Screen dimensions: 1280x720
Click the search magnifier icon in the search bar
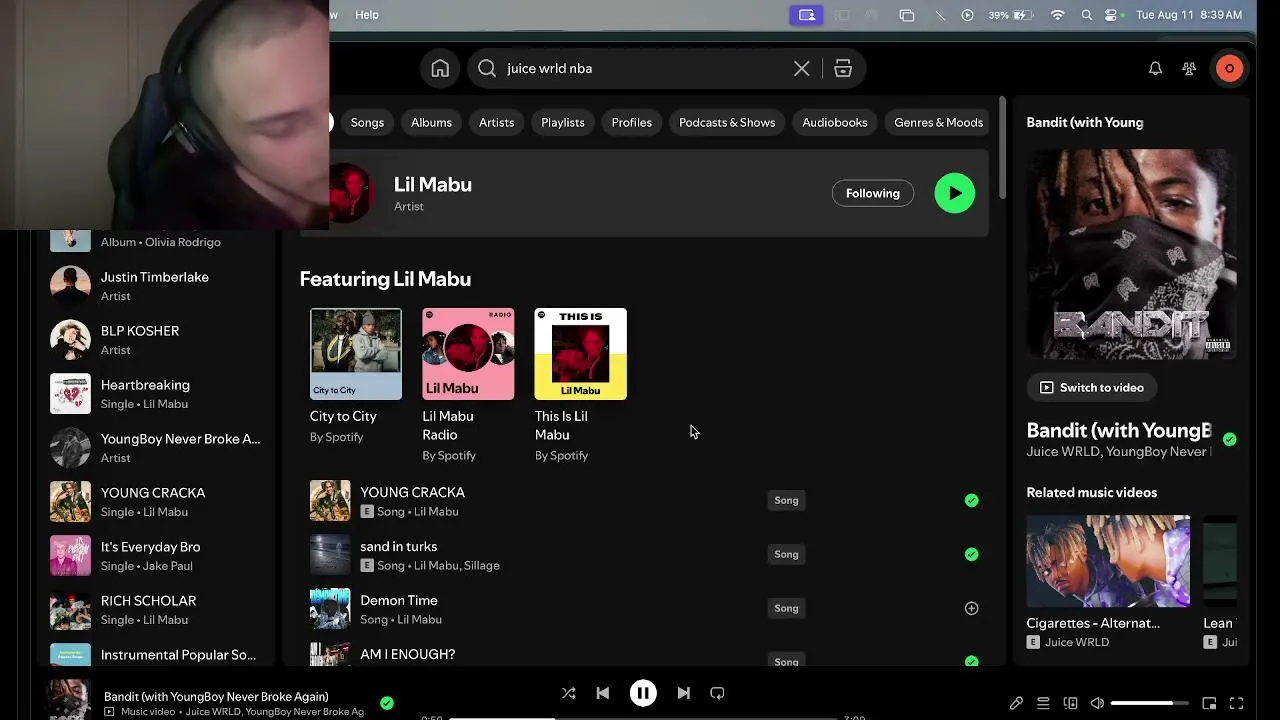tap(487, 68)
